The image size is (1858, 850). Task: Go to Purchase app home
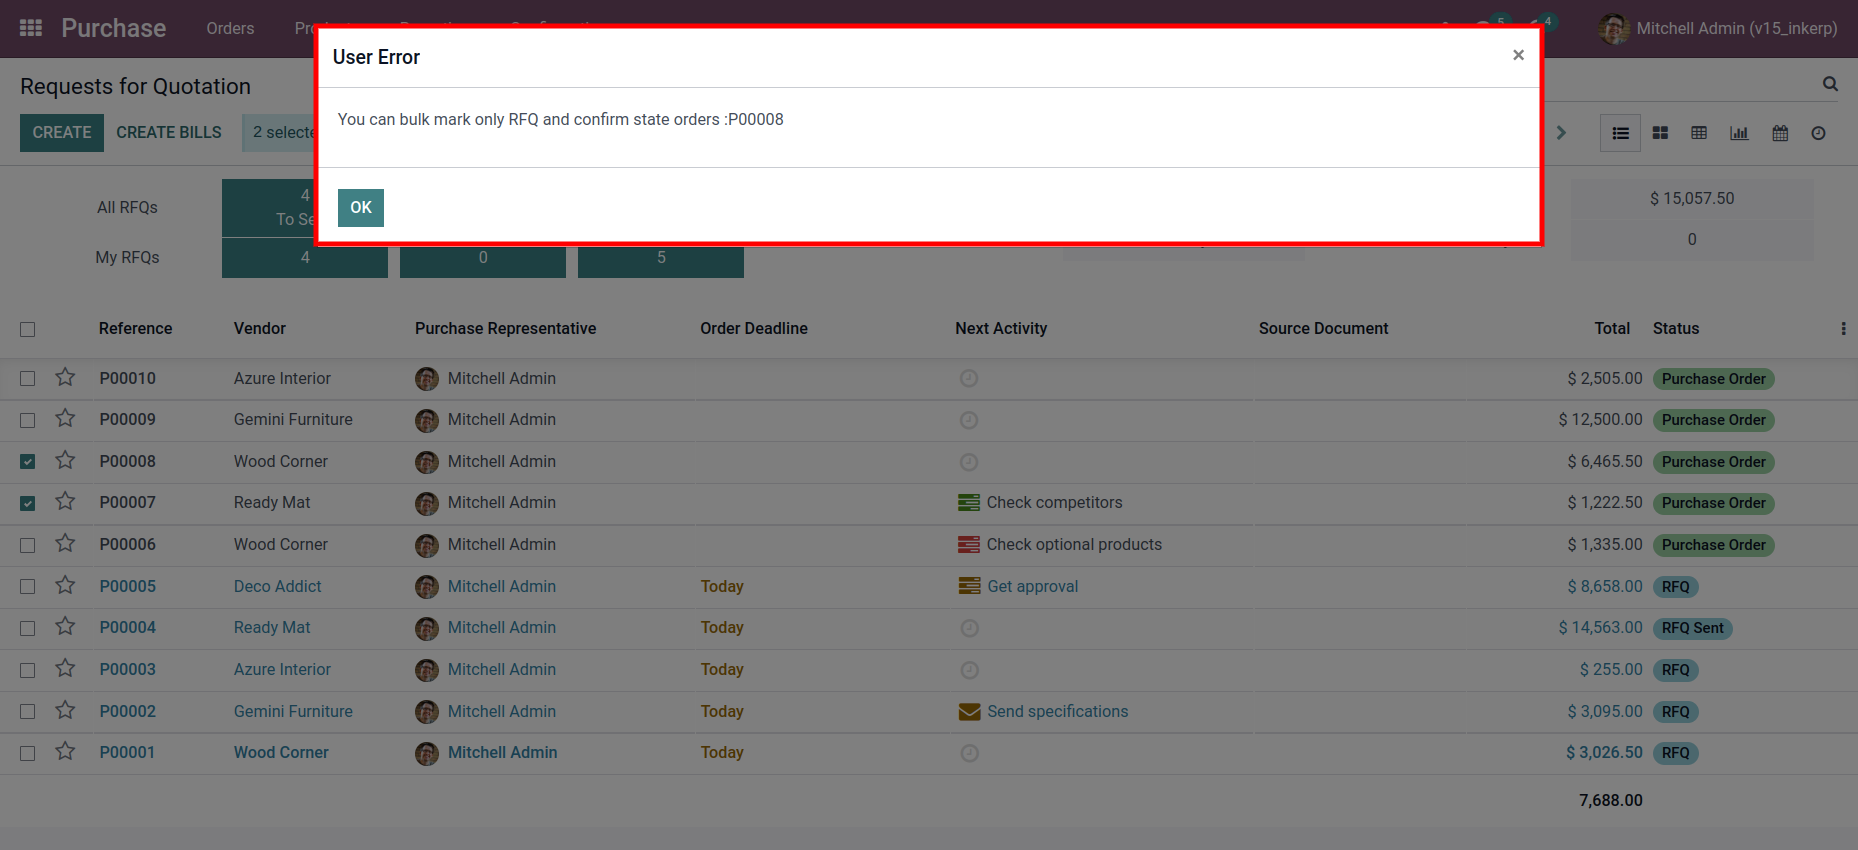tap(114, 28)
